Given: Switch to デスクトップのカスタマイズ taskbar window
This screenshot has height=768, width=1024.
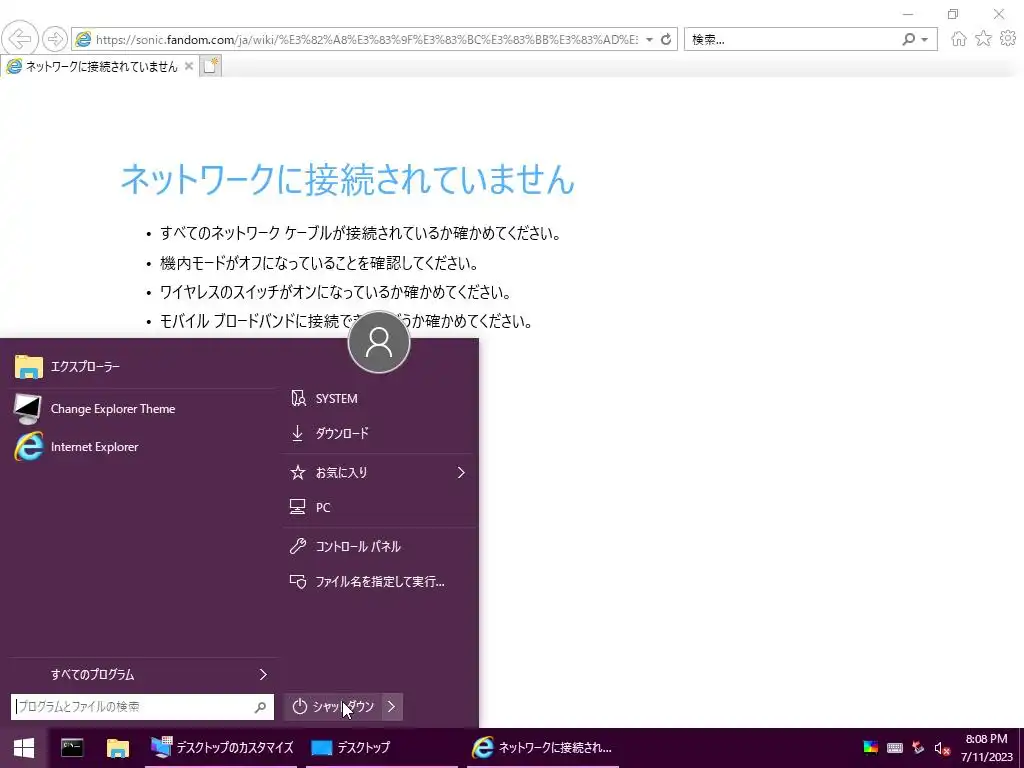Looking at the screenshot, I should [x=221, y=748].
